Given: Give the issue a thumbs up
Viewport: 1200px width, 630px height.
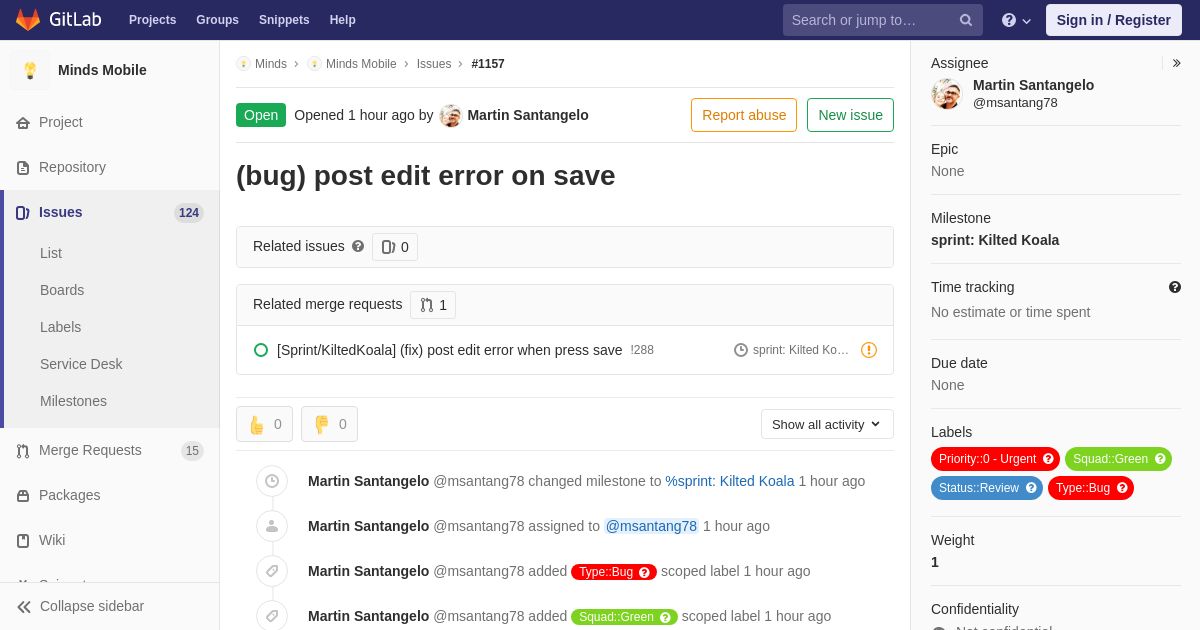Looking at the screenshot, I should point(264,424).
